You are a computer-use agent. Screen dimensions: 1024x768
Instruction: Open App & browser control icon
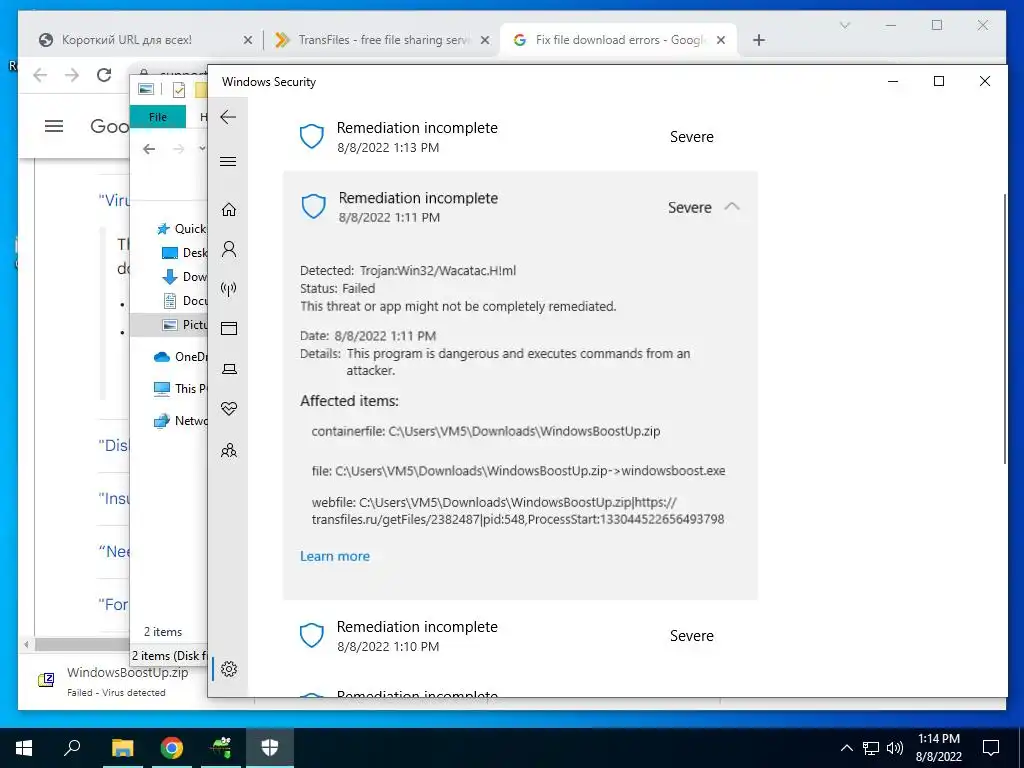coord(229,328)
